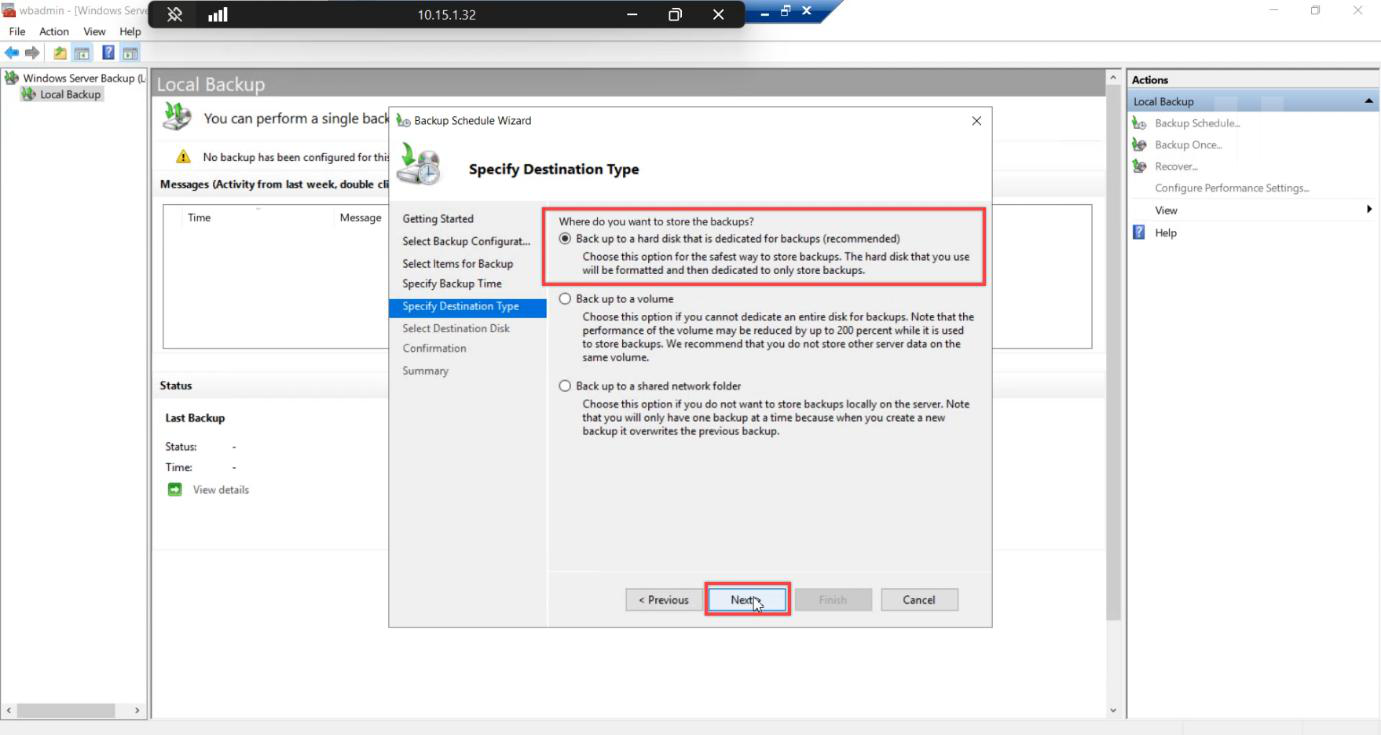
Task: Click down arrow of main pane vertical scrollbar
Action: 1113,711
